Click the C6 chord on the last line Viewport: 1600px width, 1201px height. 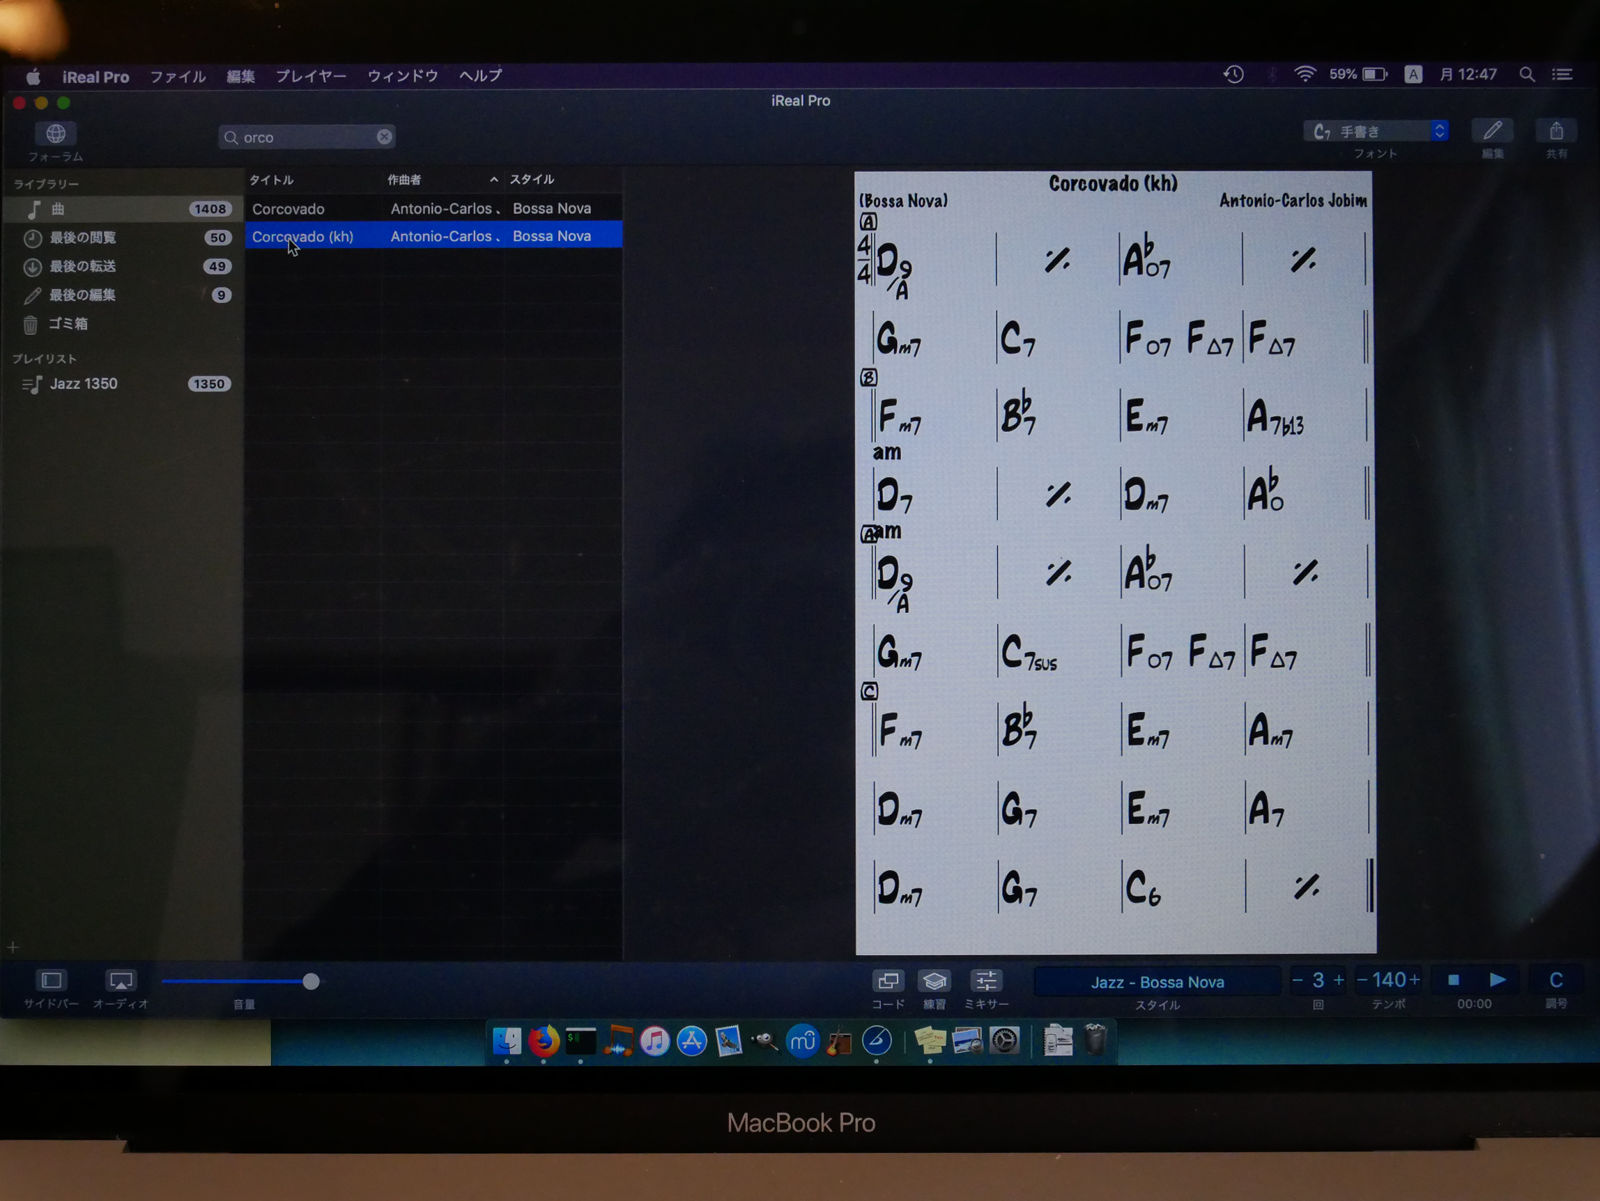1142,887
